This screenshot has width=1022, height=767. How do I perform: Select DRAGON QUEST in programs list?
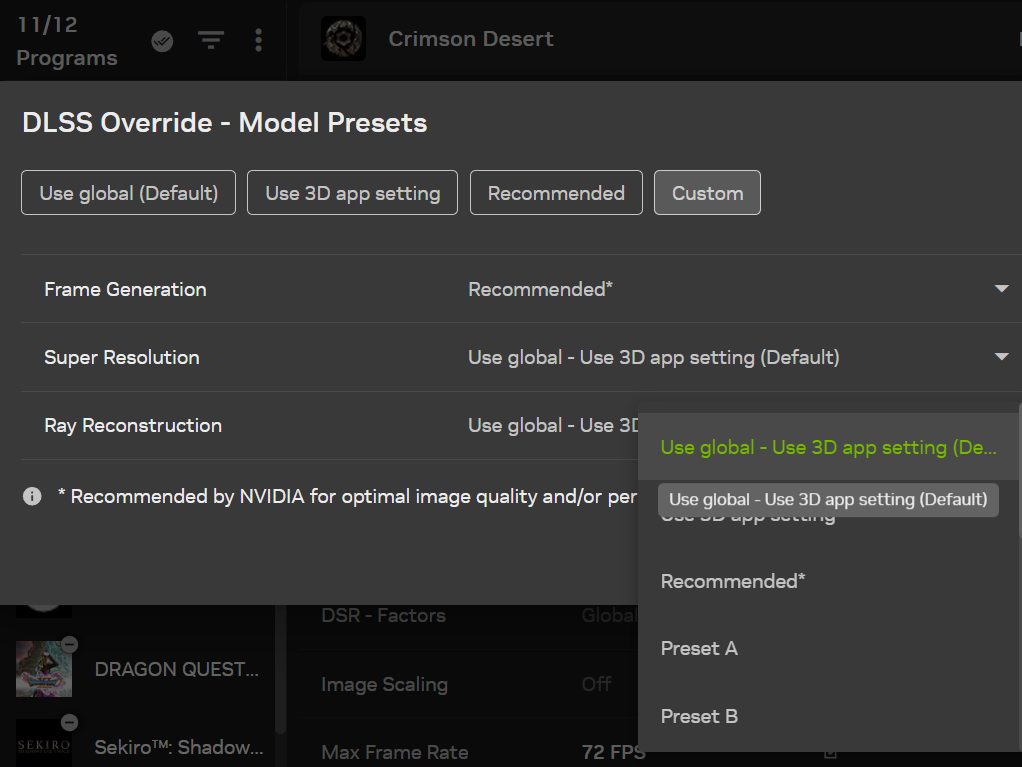coord(177,669)
